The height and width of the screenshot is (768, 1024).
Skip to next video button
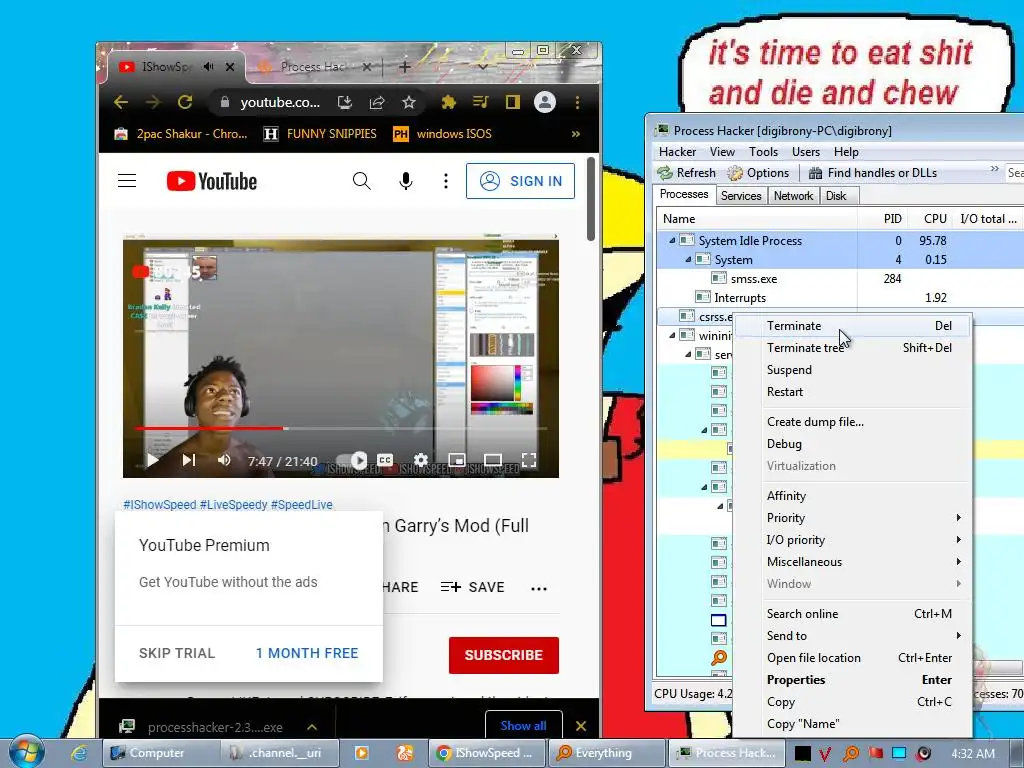point(189,460)
